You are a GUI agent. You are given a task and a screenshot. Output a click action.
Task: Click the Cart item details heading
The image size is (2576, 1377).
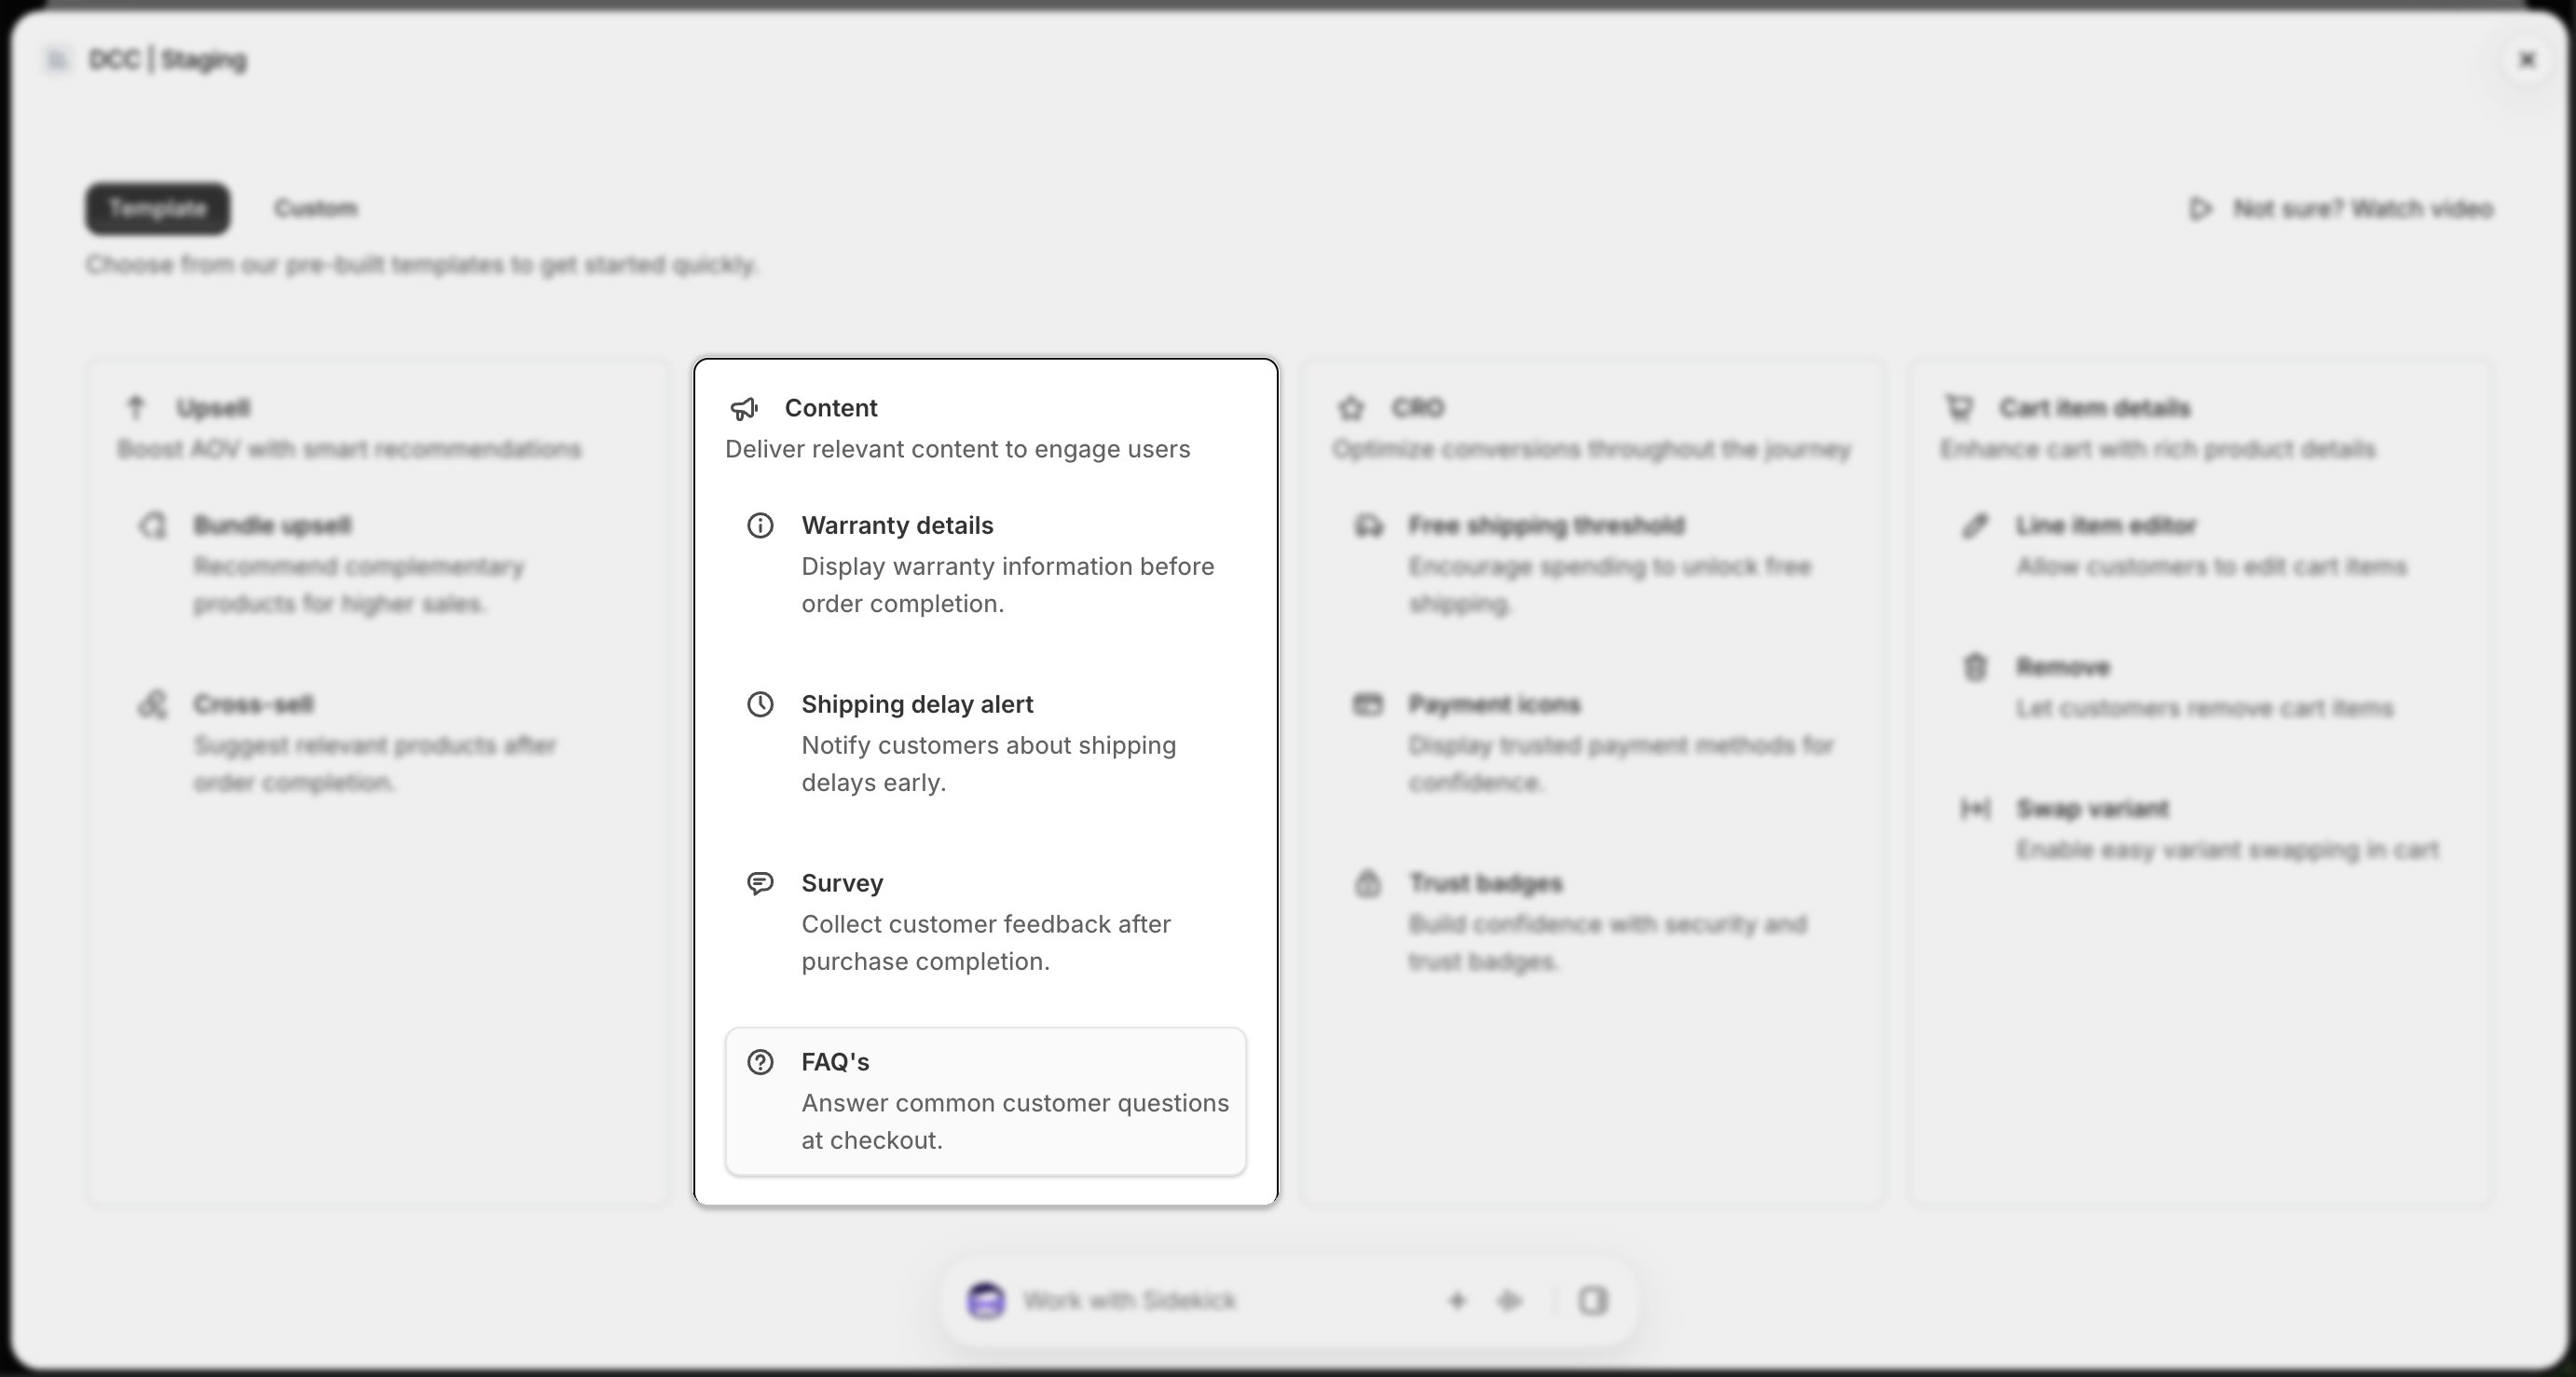(x=2095, y=408)
